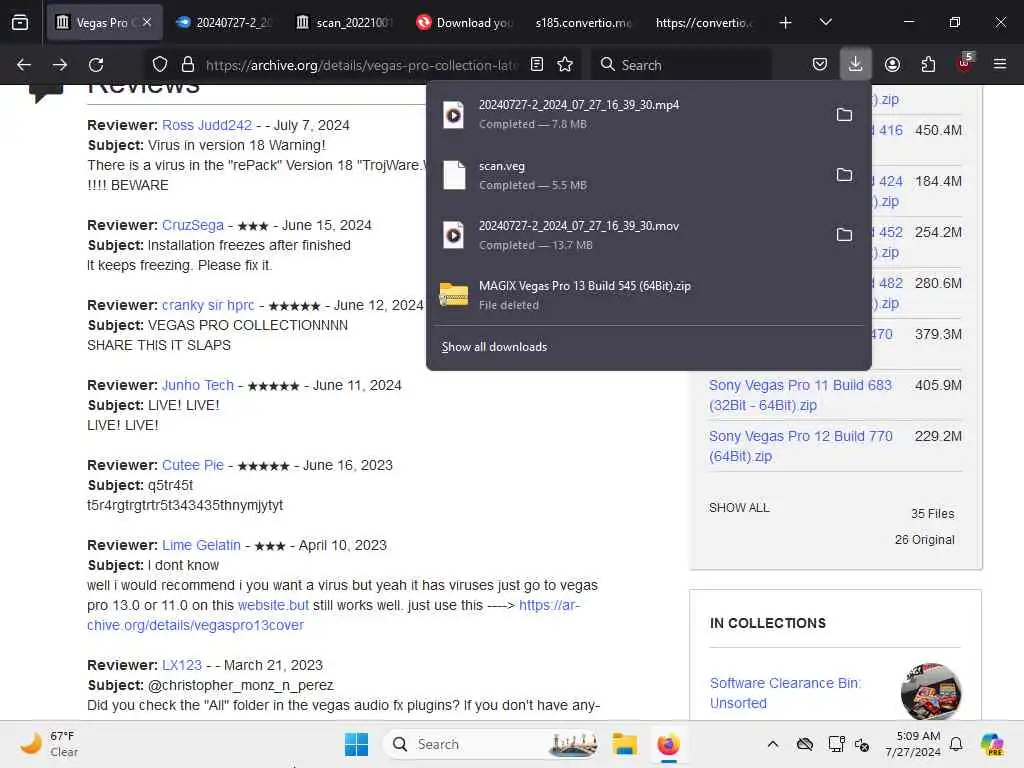1024x768 pixels.
Task: Switch to the https://convertio tab
Action: click(704, 22)
